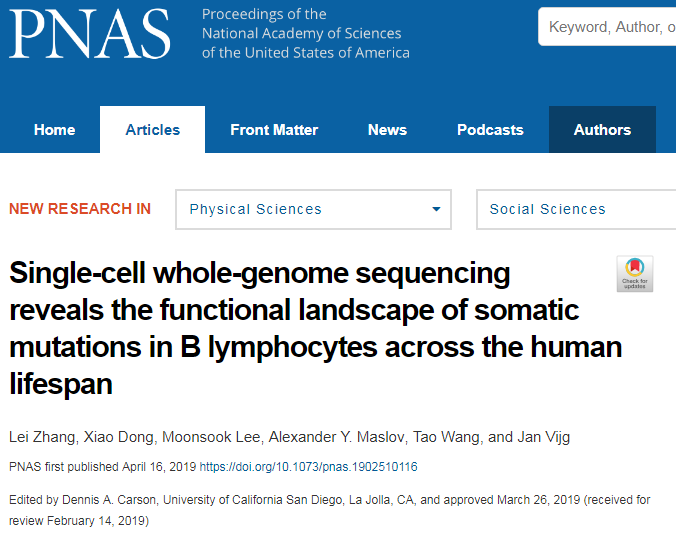Image resolution: width=676 pixels, height=535 pixels.
Task: Open the Physical Sciences combo box
Action: click(x=313, y=209)
